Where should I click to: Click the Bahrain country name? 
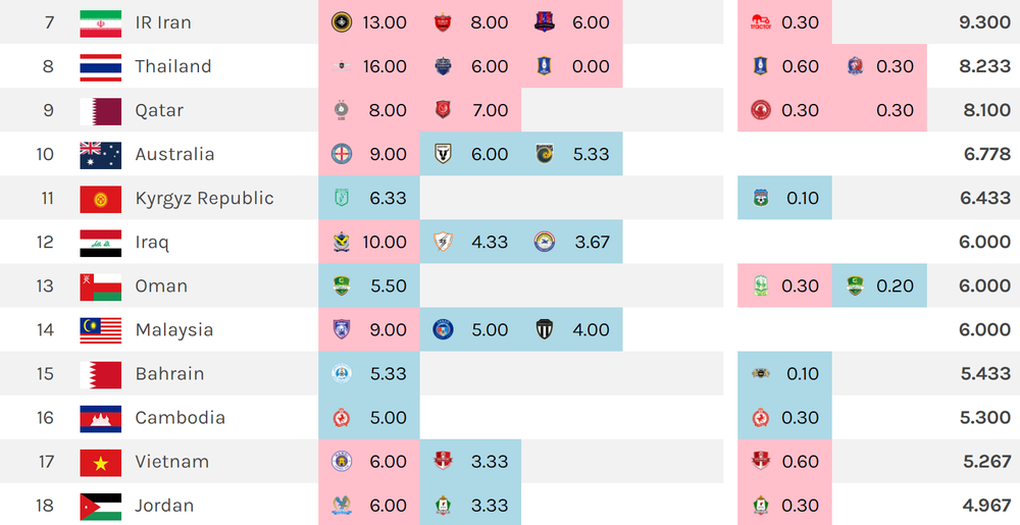pos(170,374)
